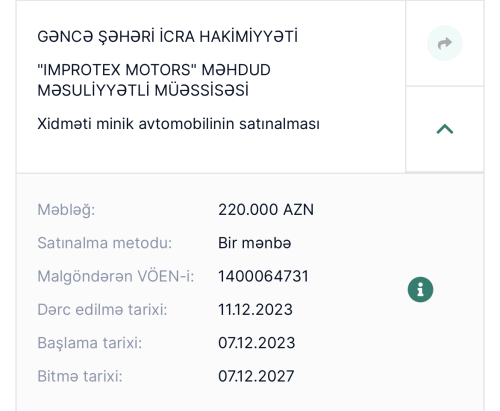Select the start date 07.12.2023

[x=257, y=343]
